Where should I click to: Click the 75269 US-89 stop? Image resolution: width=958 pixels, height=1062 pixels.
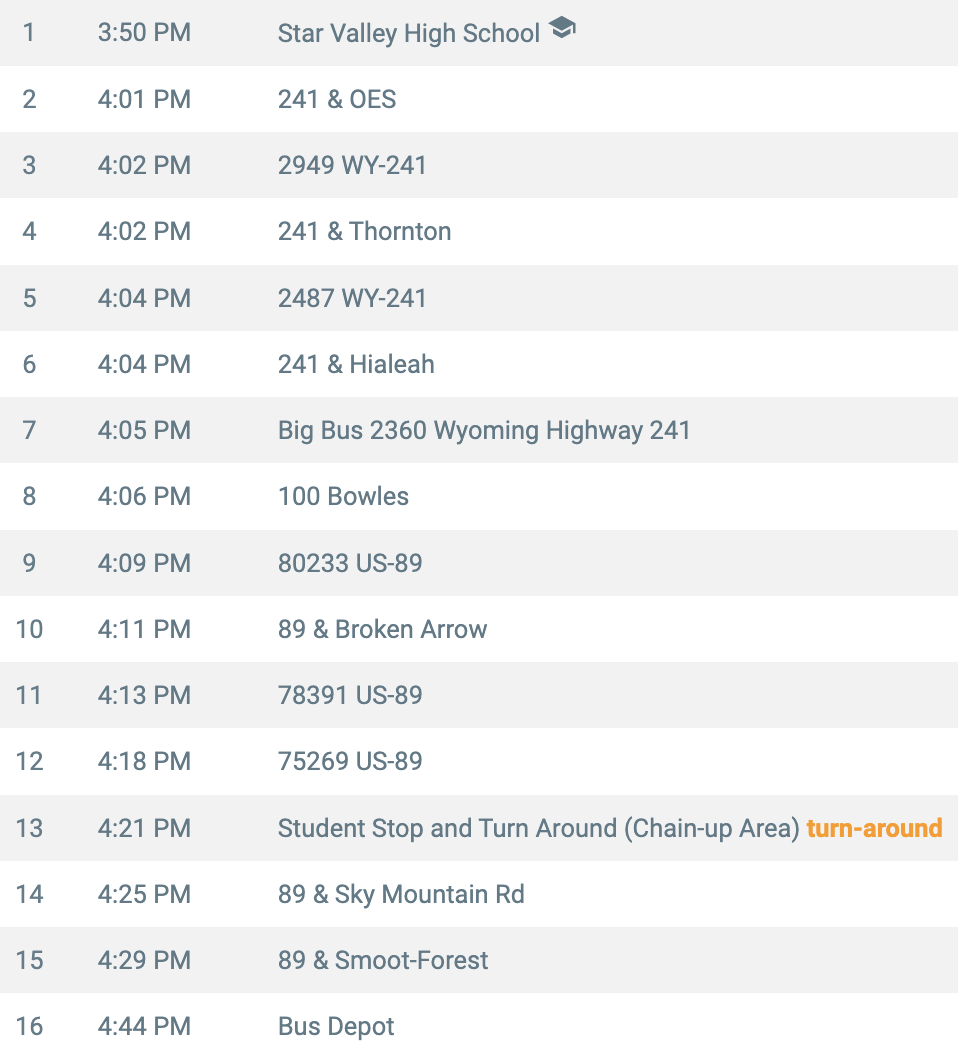tap(350, 761)
